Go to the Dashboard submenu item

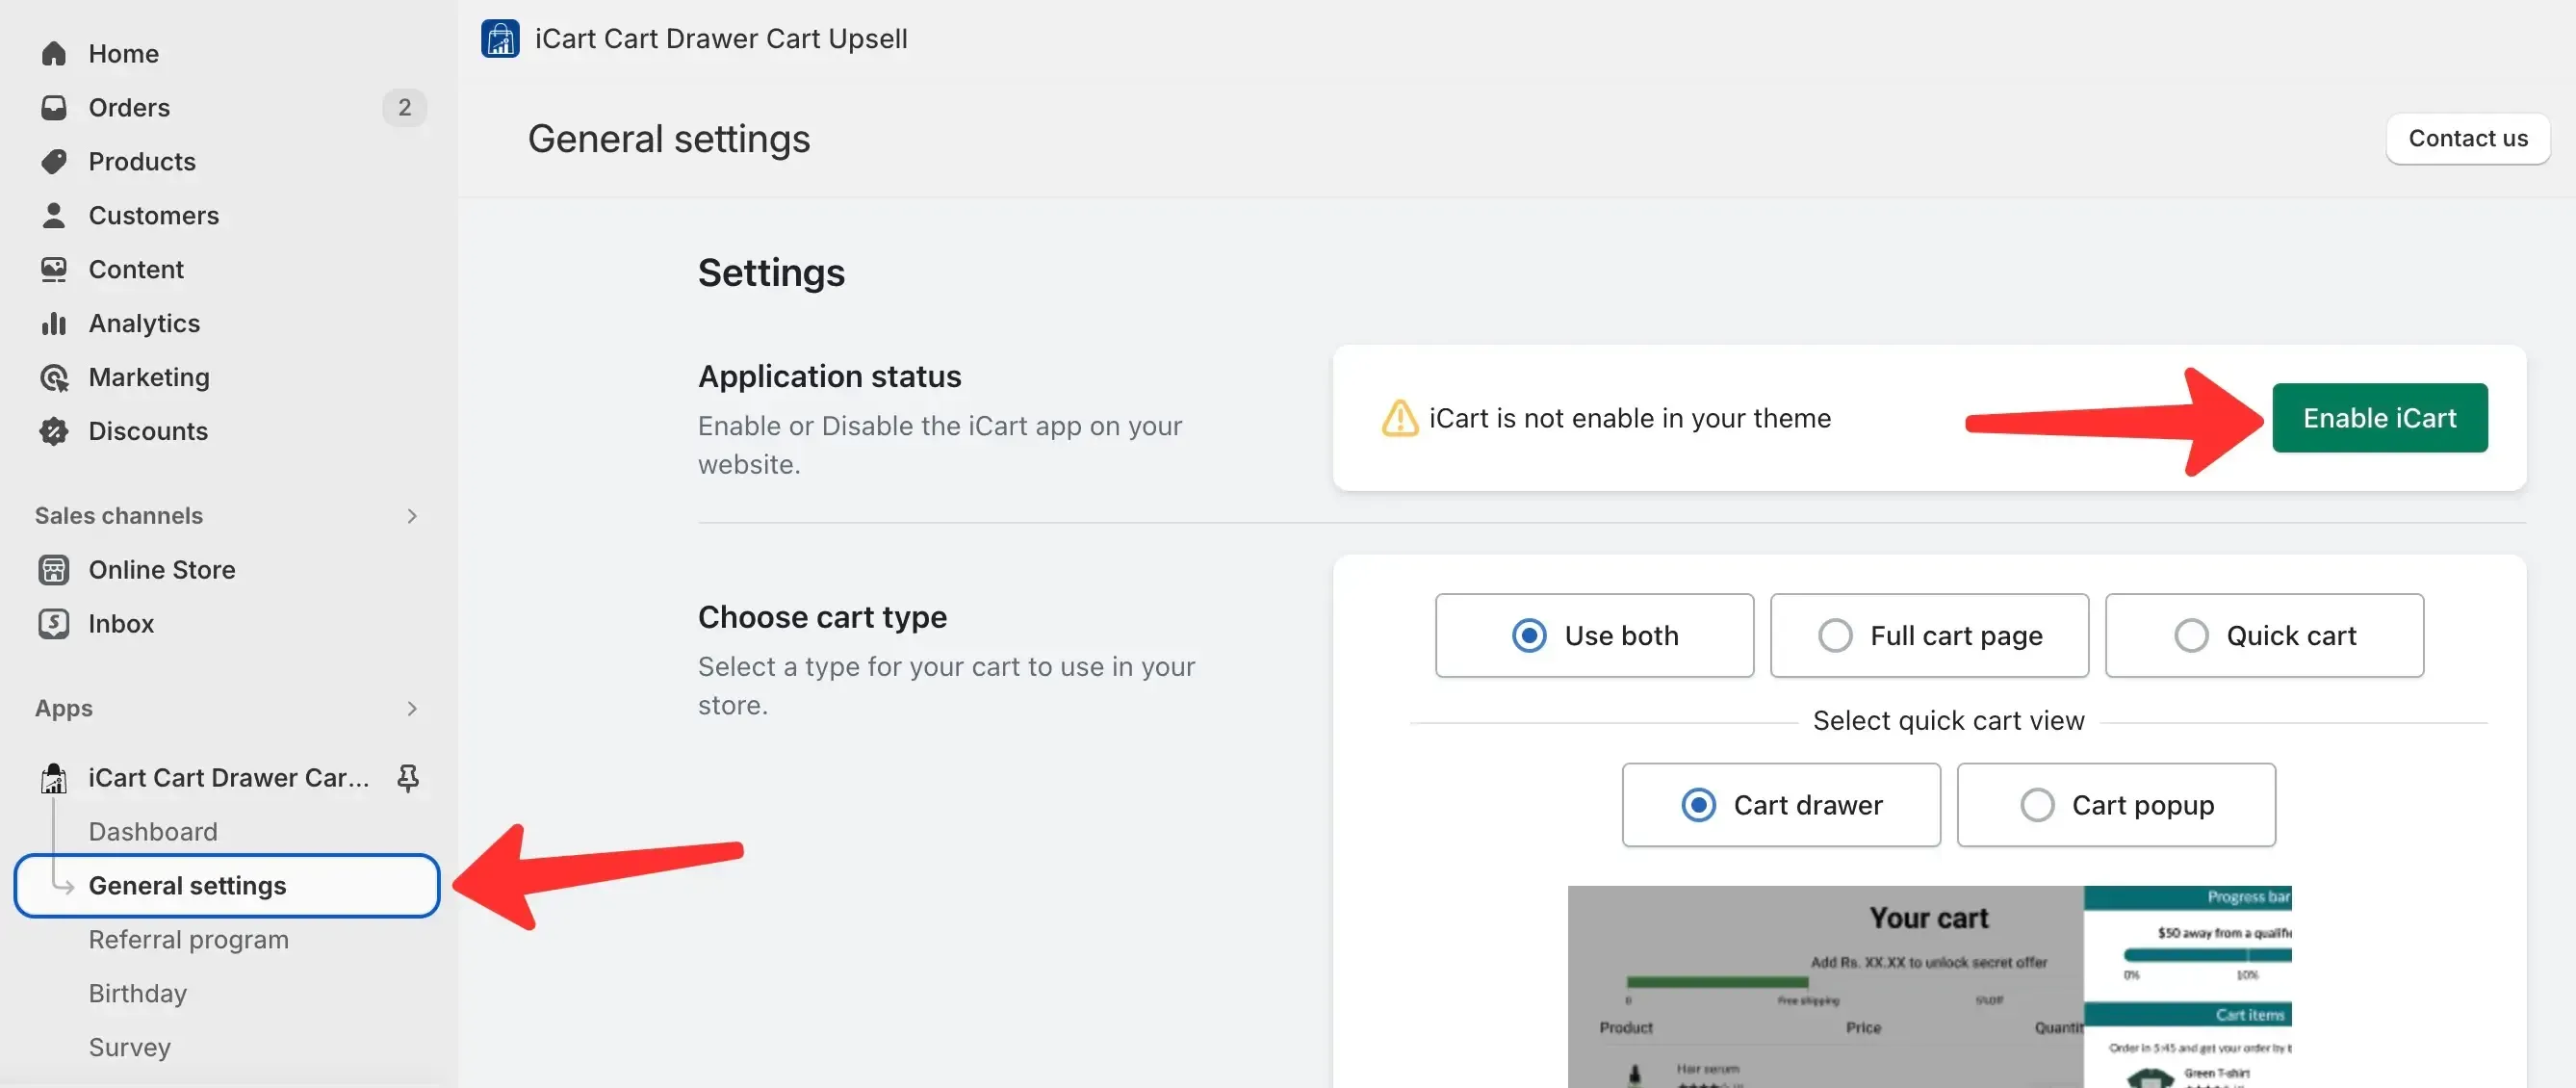pyautogui.click(x=153, y=831)
